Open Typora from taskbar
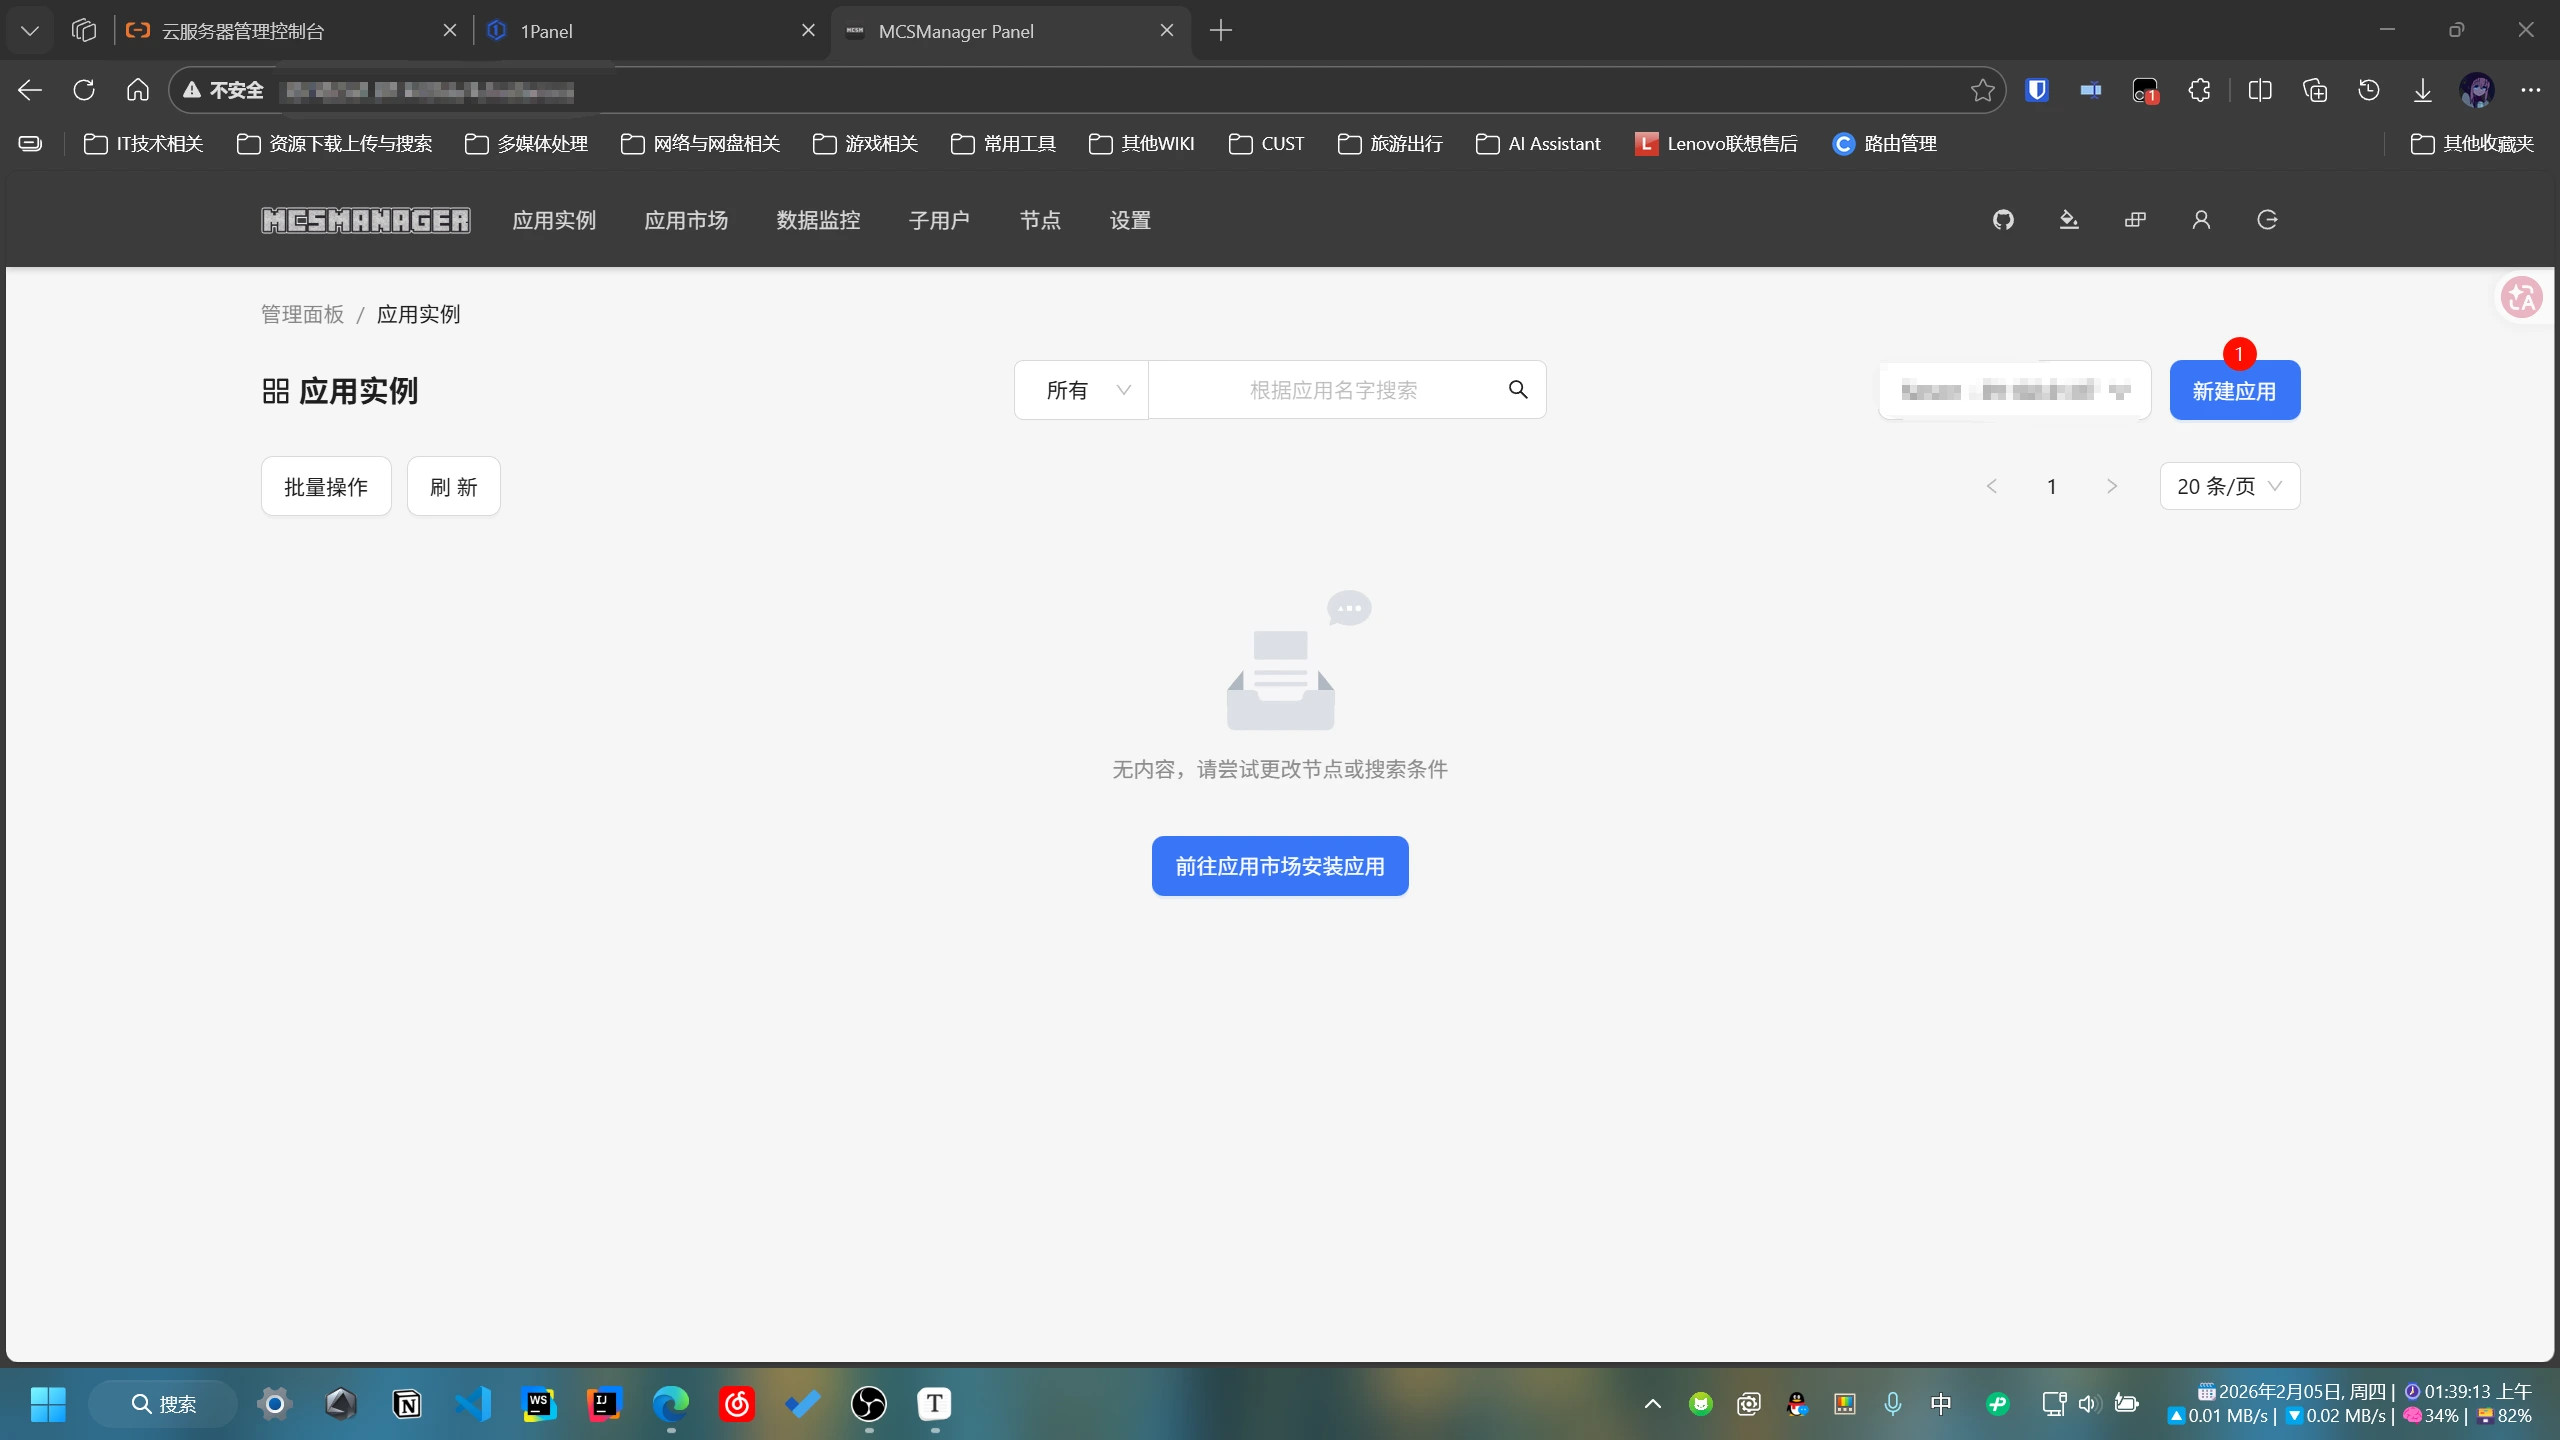The image size is (2560, 1440). point(935,1404)
